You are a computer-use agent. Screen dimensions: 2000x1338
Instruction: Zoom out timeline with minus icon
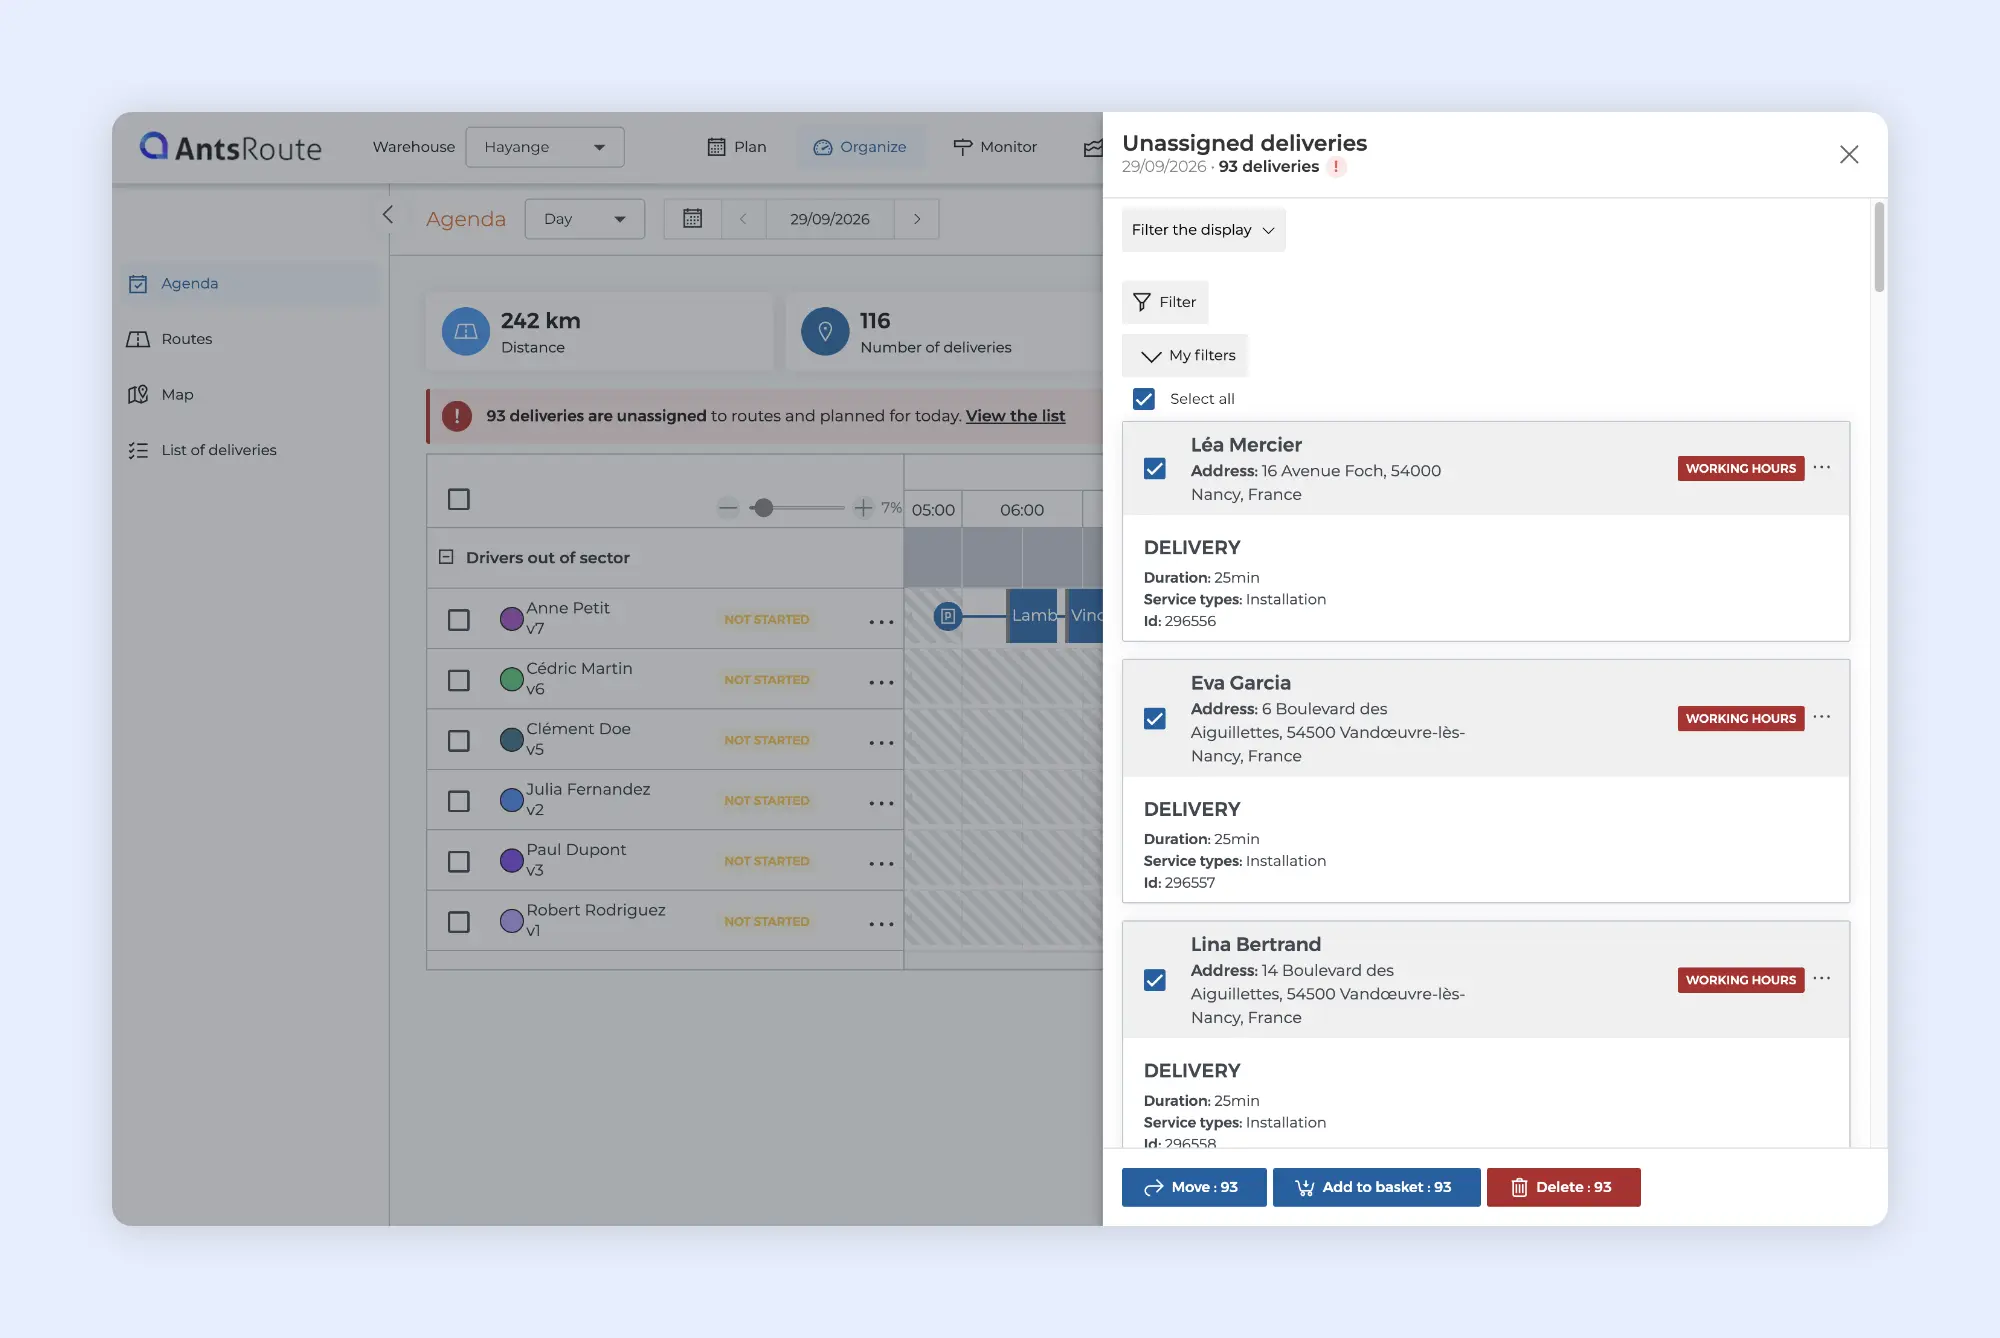[728, 508]
